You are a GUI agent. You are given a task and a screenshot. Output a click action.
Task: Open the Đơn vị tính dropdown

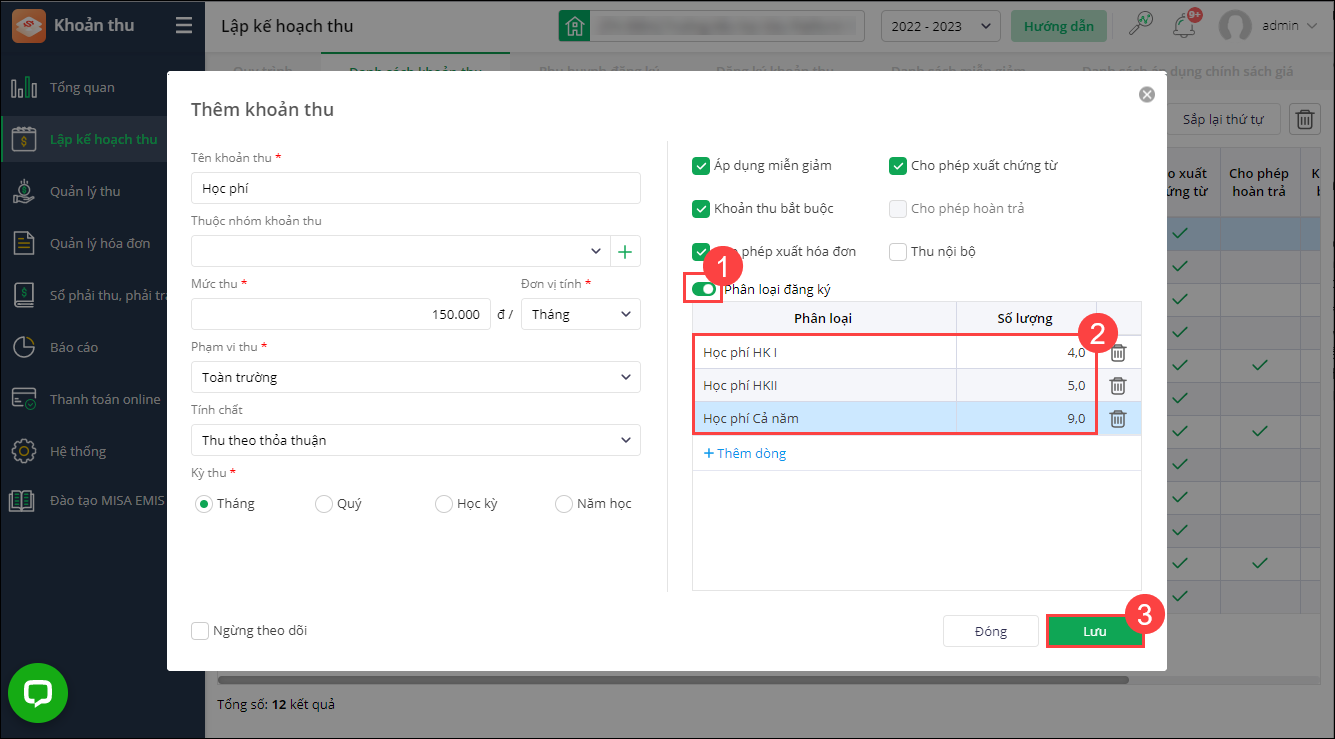[x=580, y=314]
